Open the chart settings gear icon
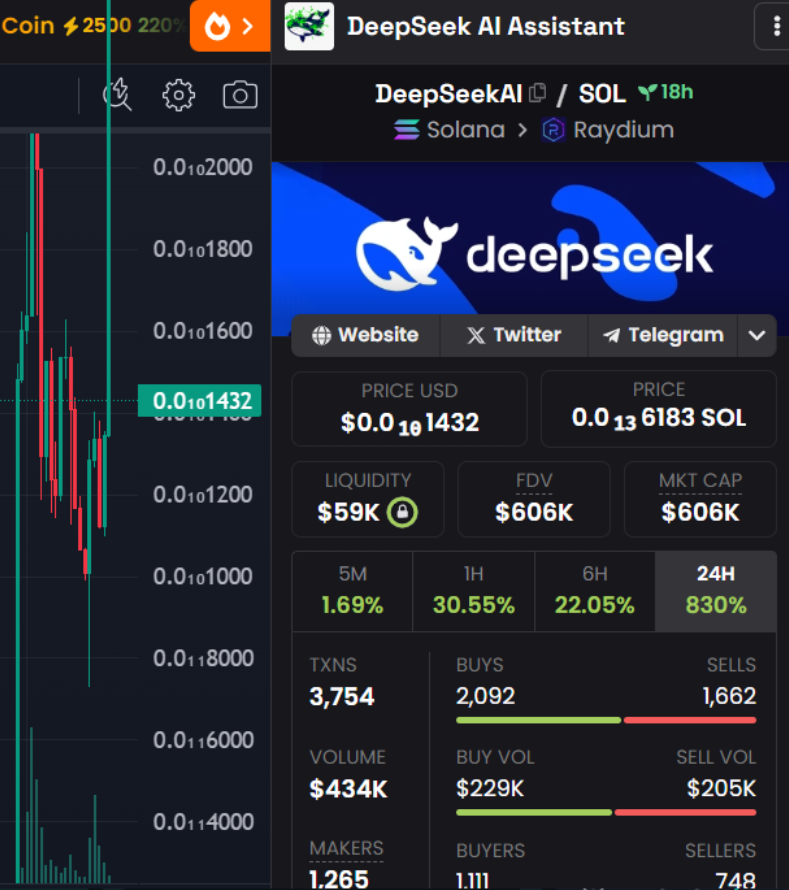Viewport: 789px width, 890px height. (179, 95)
